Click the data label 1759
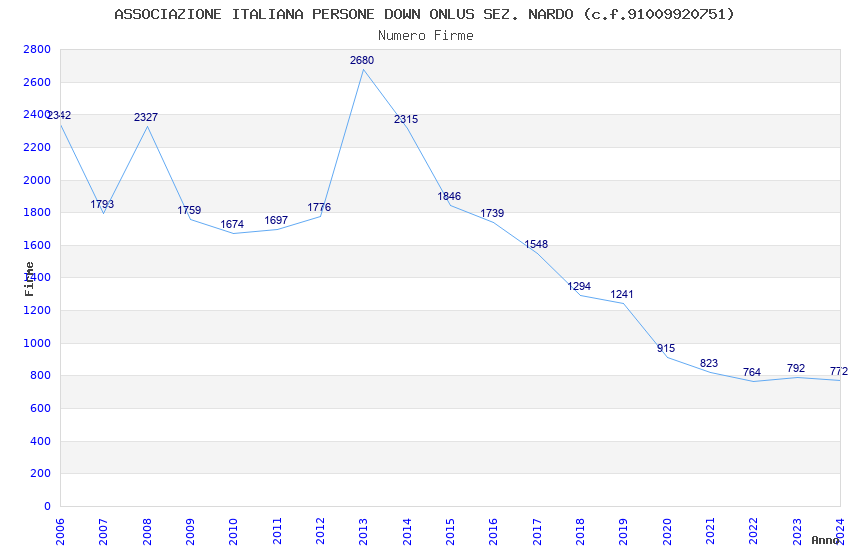The height and width of the screenshot is (550, 850). point(189,210)
